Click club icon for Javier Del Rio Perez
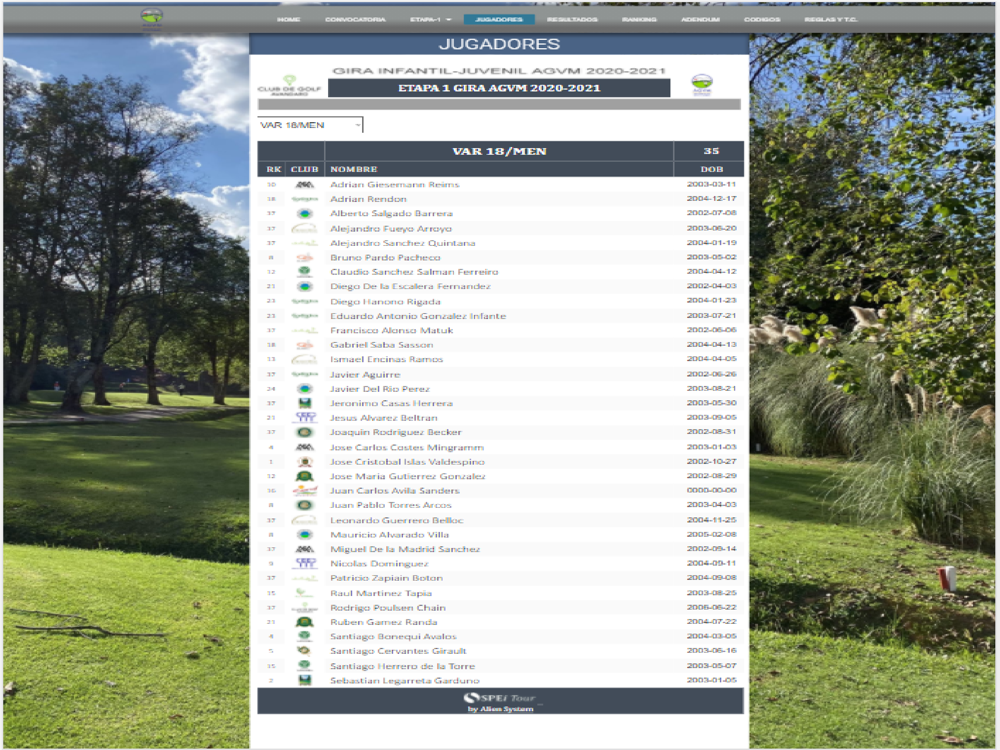Screen dimensions: 1000x750 305,388
